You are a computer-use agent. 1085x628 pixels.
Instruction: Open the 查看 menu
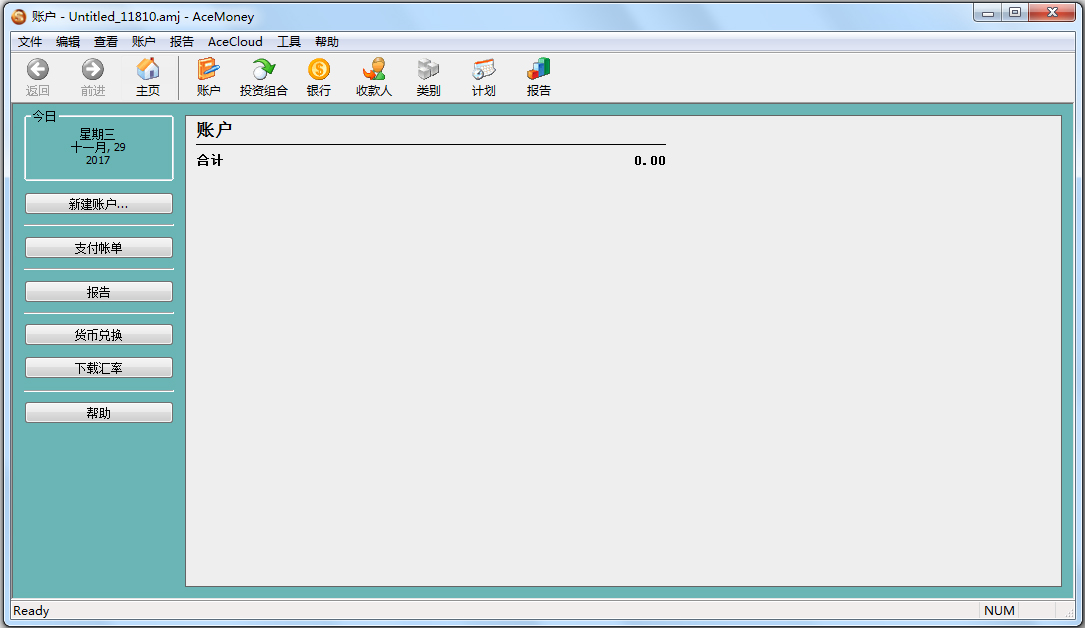coord(106,41)
